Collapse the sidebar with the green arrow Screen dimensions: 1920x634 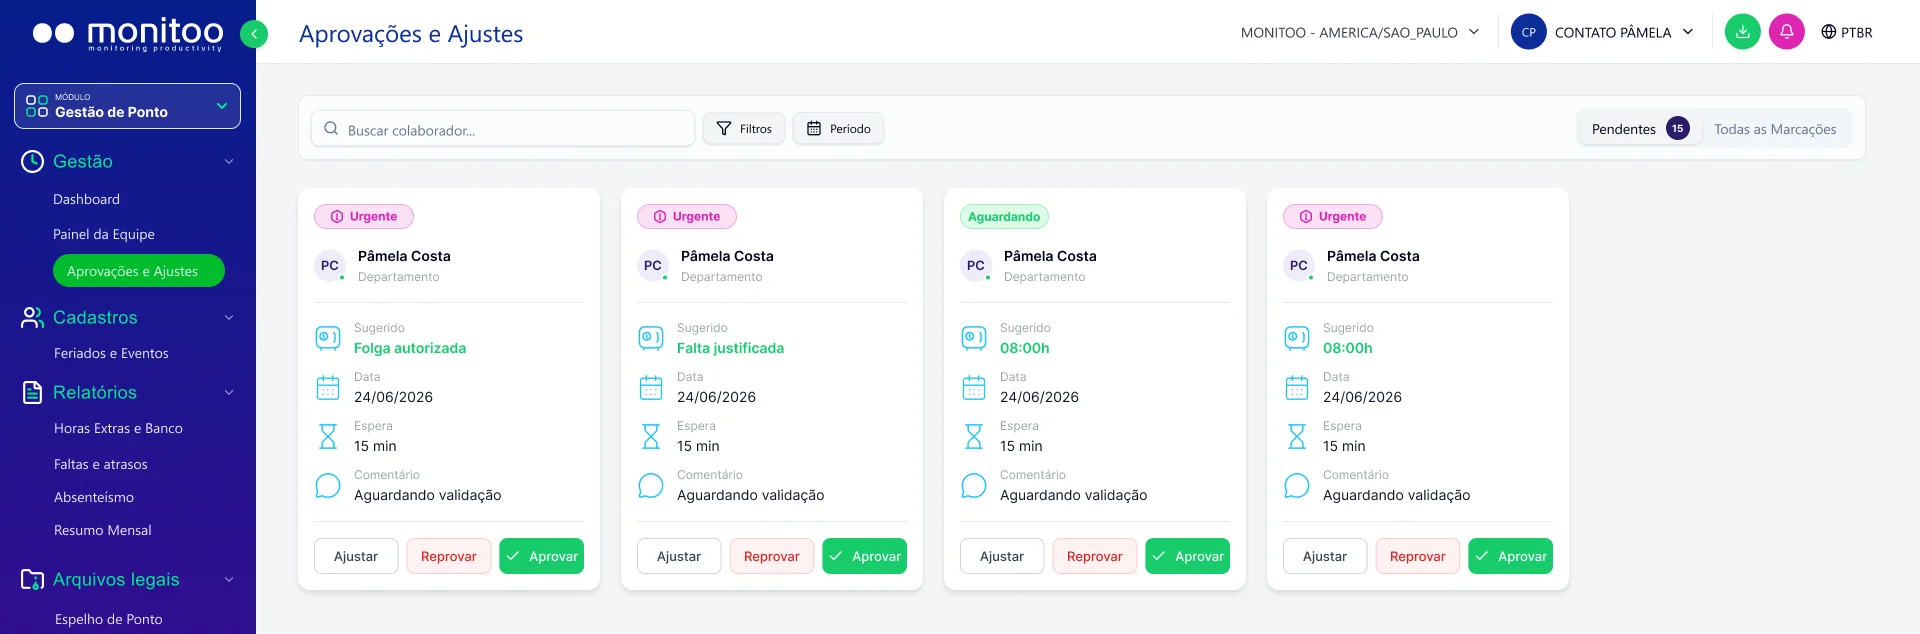pos(254,34)
